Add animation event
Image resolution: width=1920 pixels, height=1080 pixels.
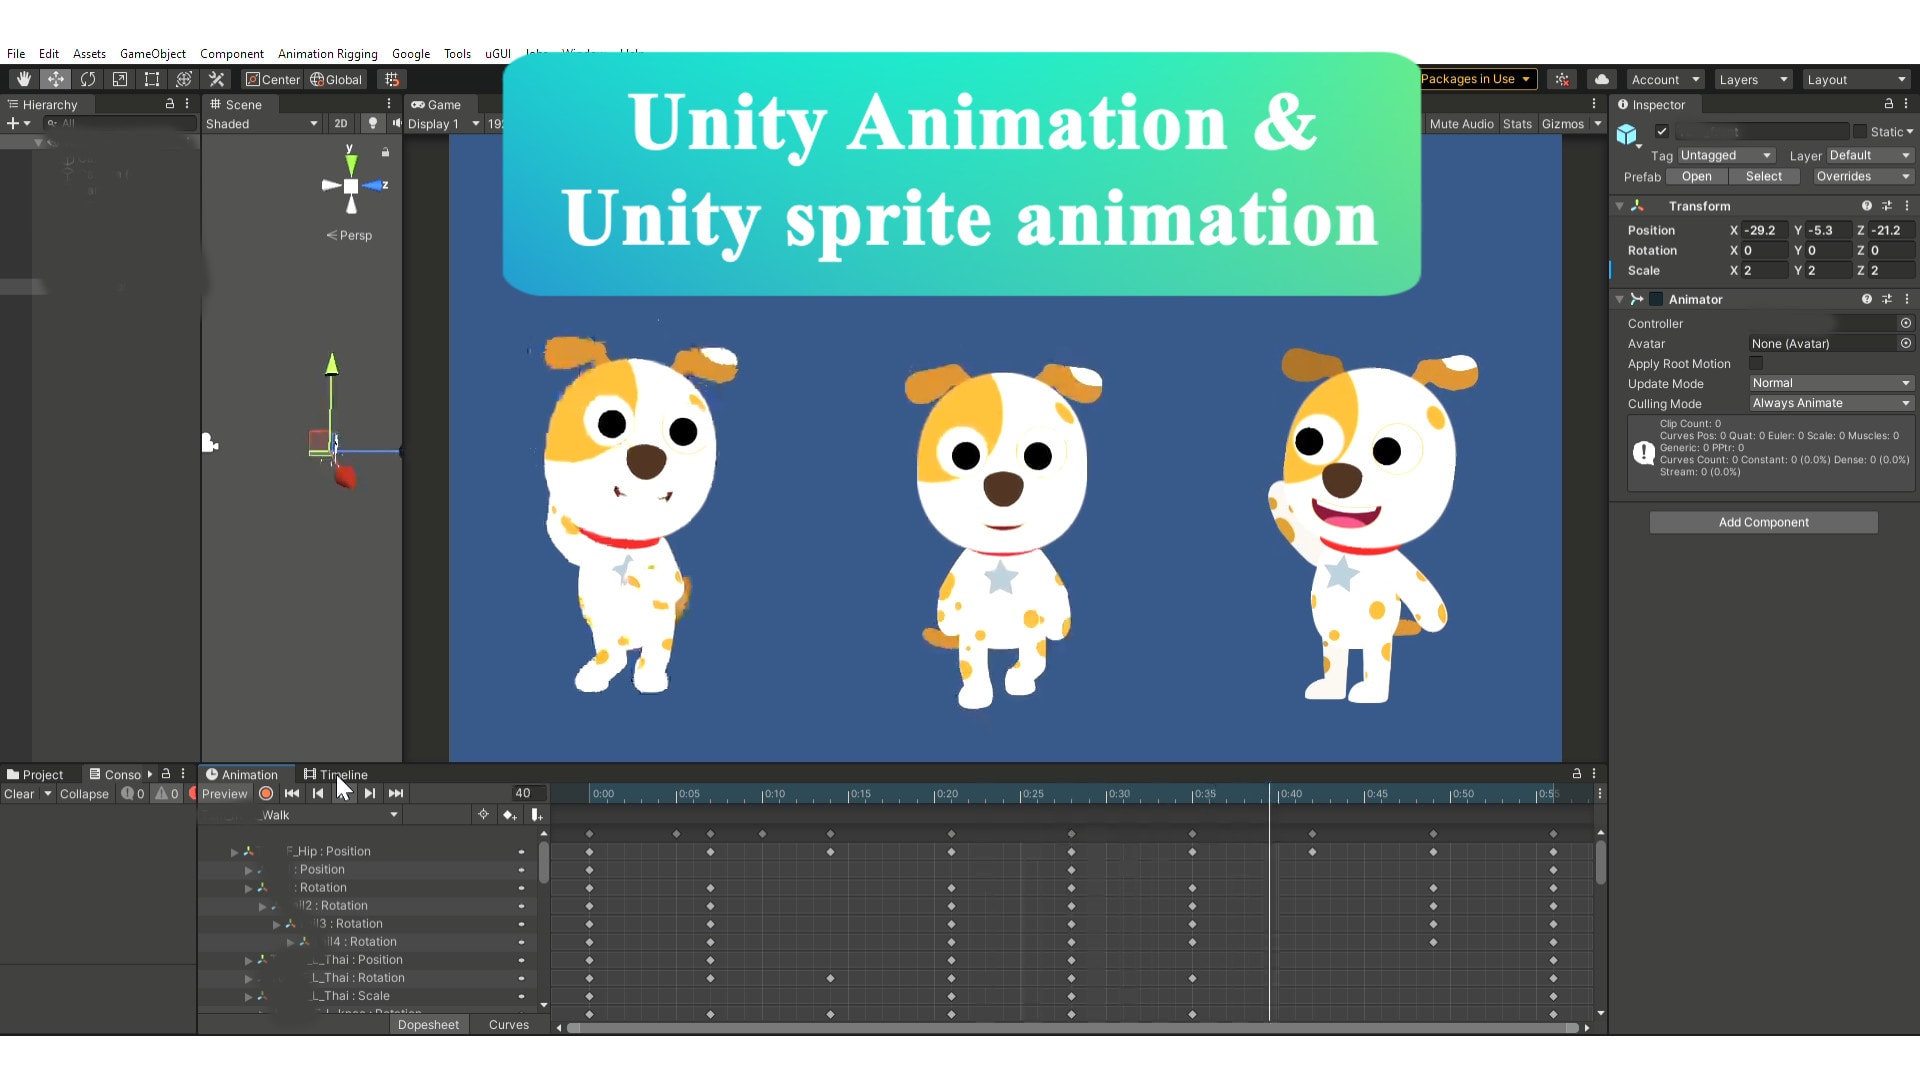coord(536,815)
